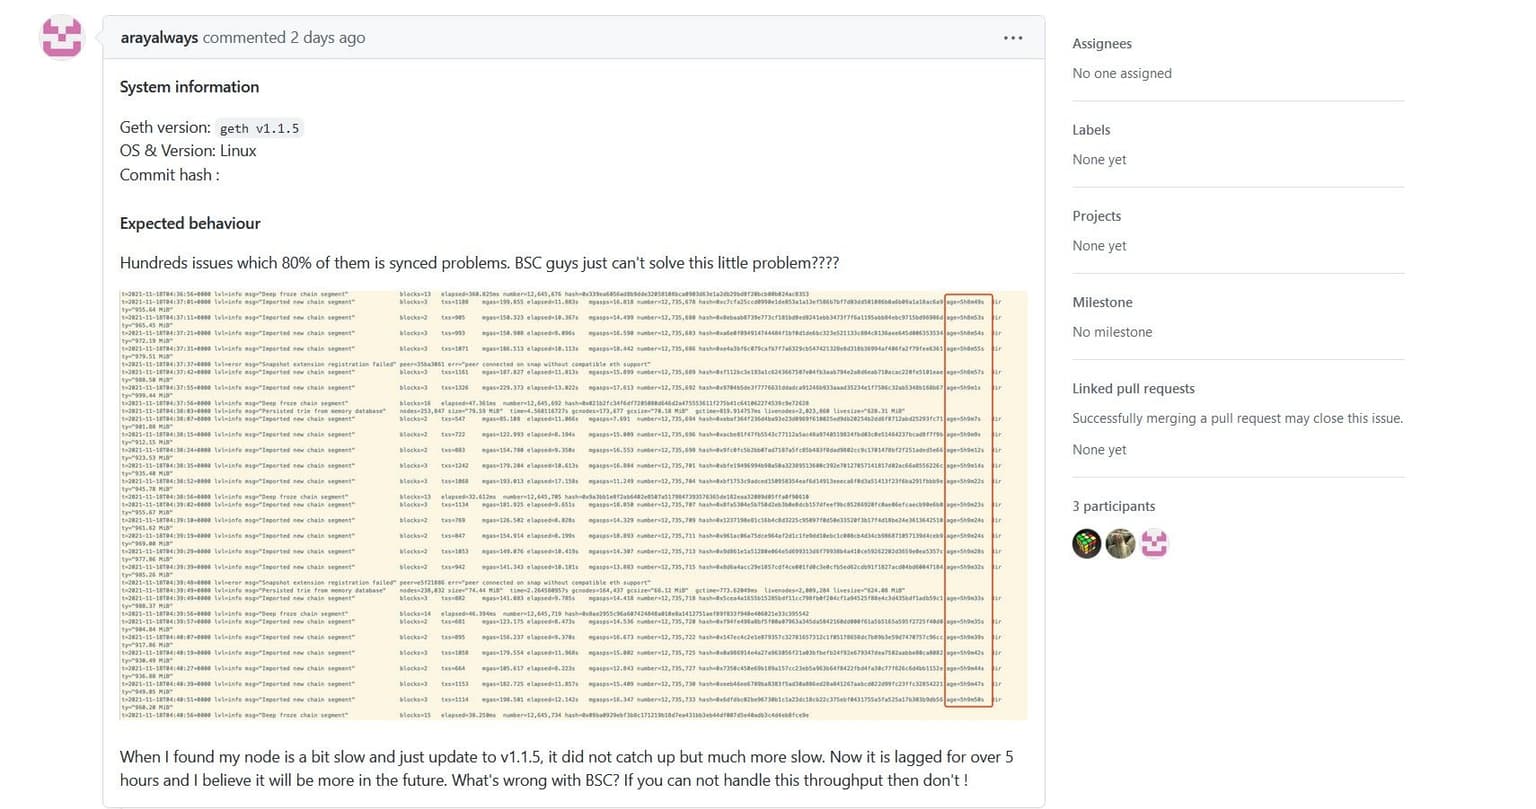
Task: Click the "No one assigned" text
Action: 1121,73
